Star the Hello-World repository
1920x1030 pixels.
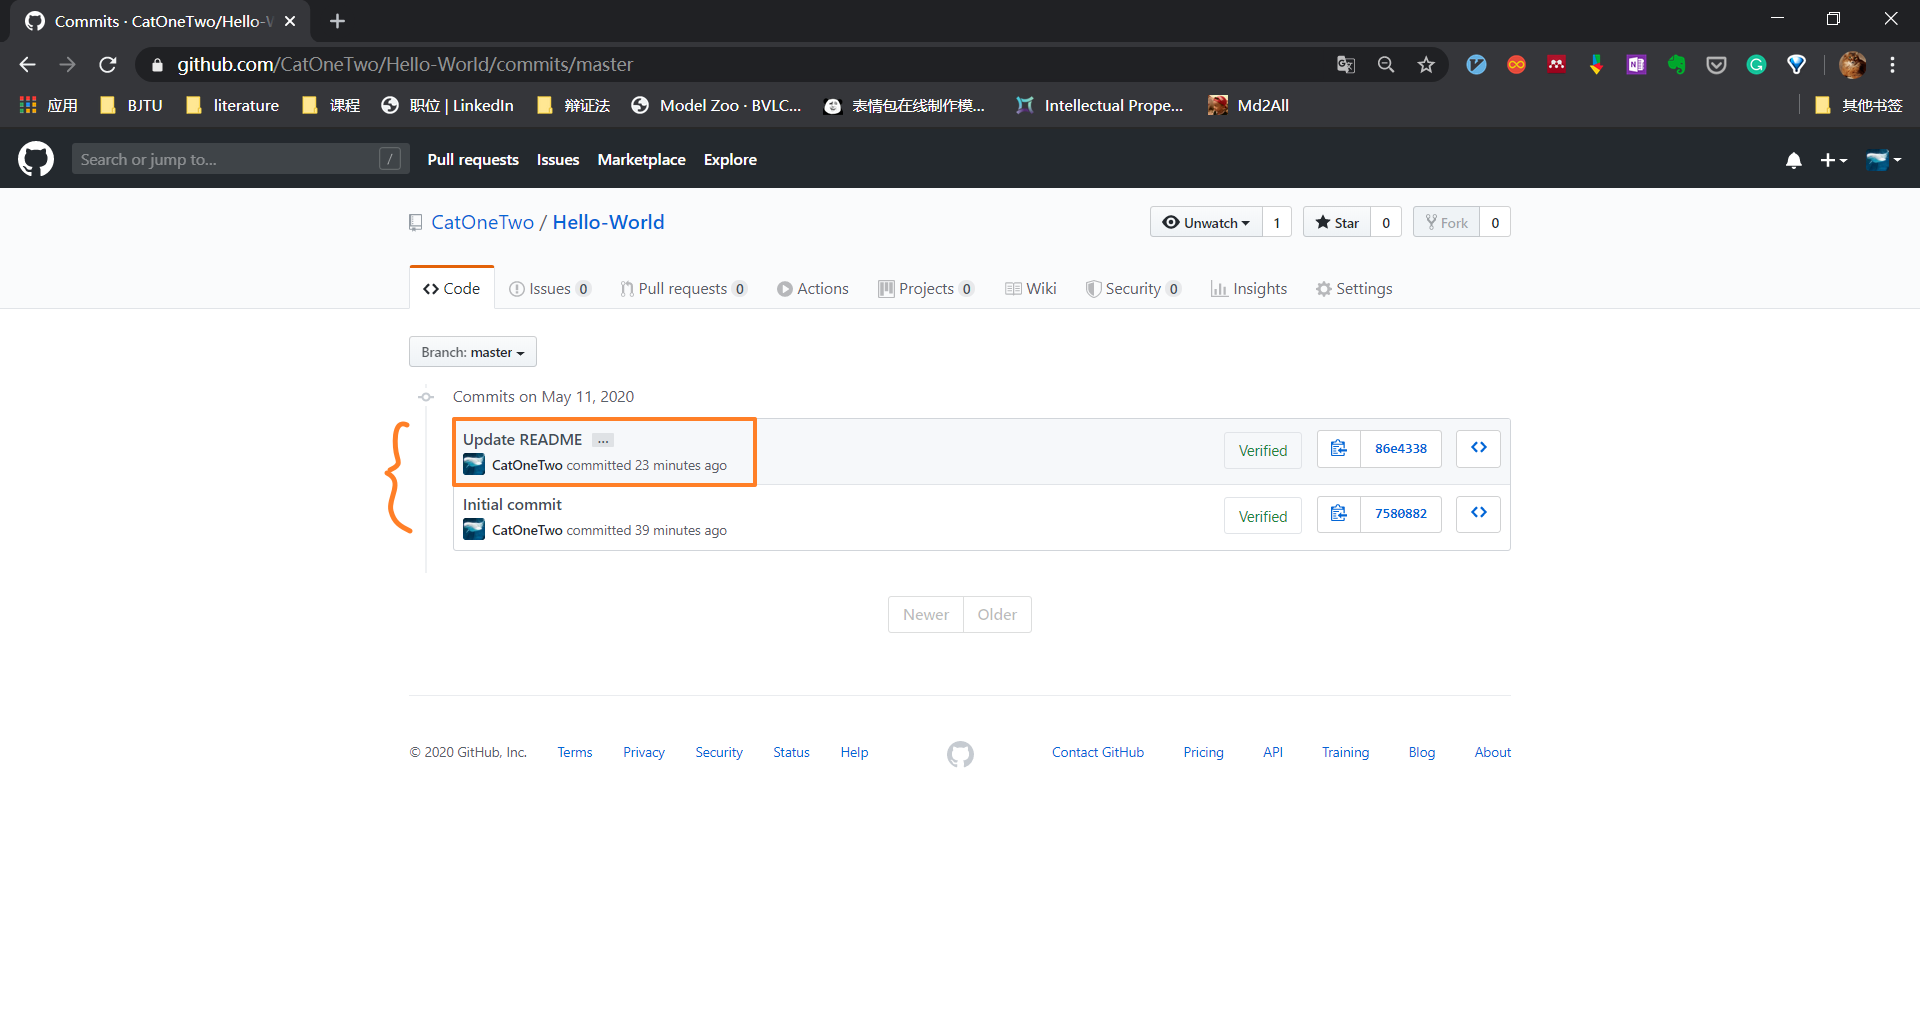click(x=1337, y=223)
